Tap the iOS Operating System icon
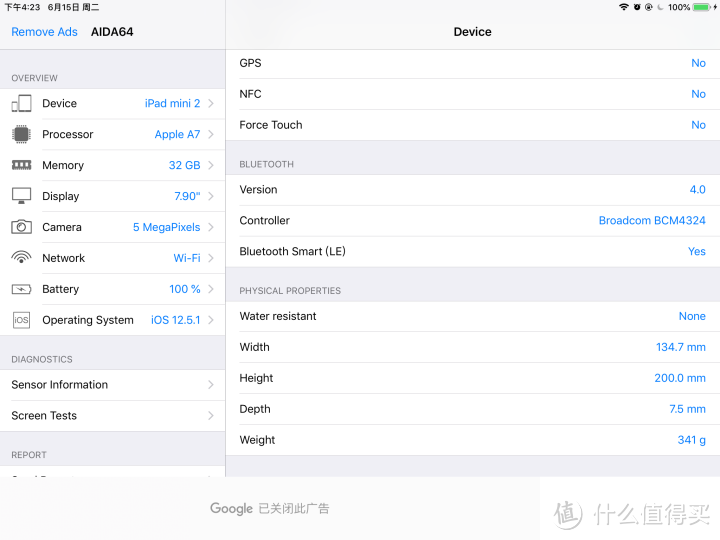The width and height of the screenshot is (720, 540). coord(21,320)
